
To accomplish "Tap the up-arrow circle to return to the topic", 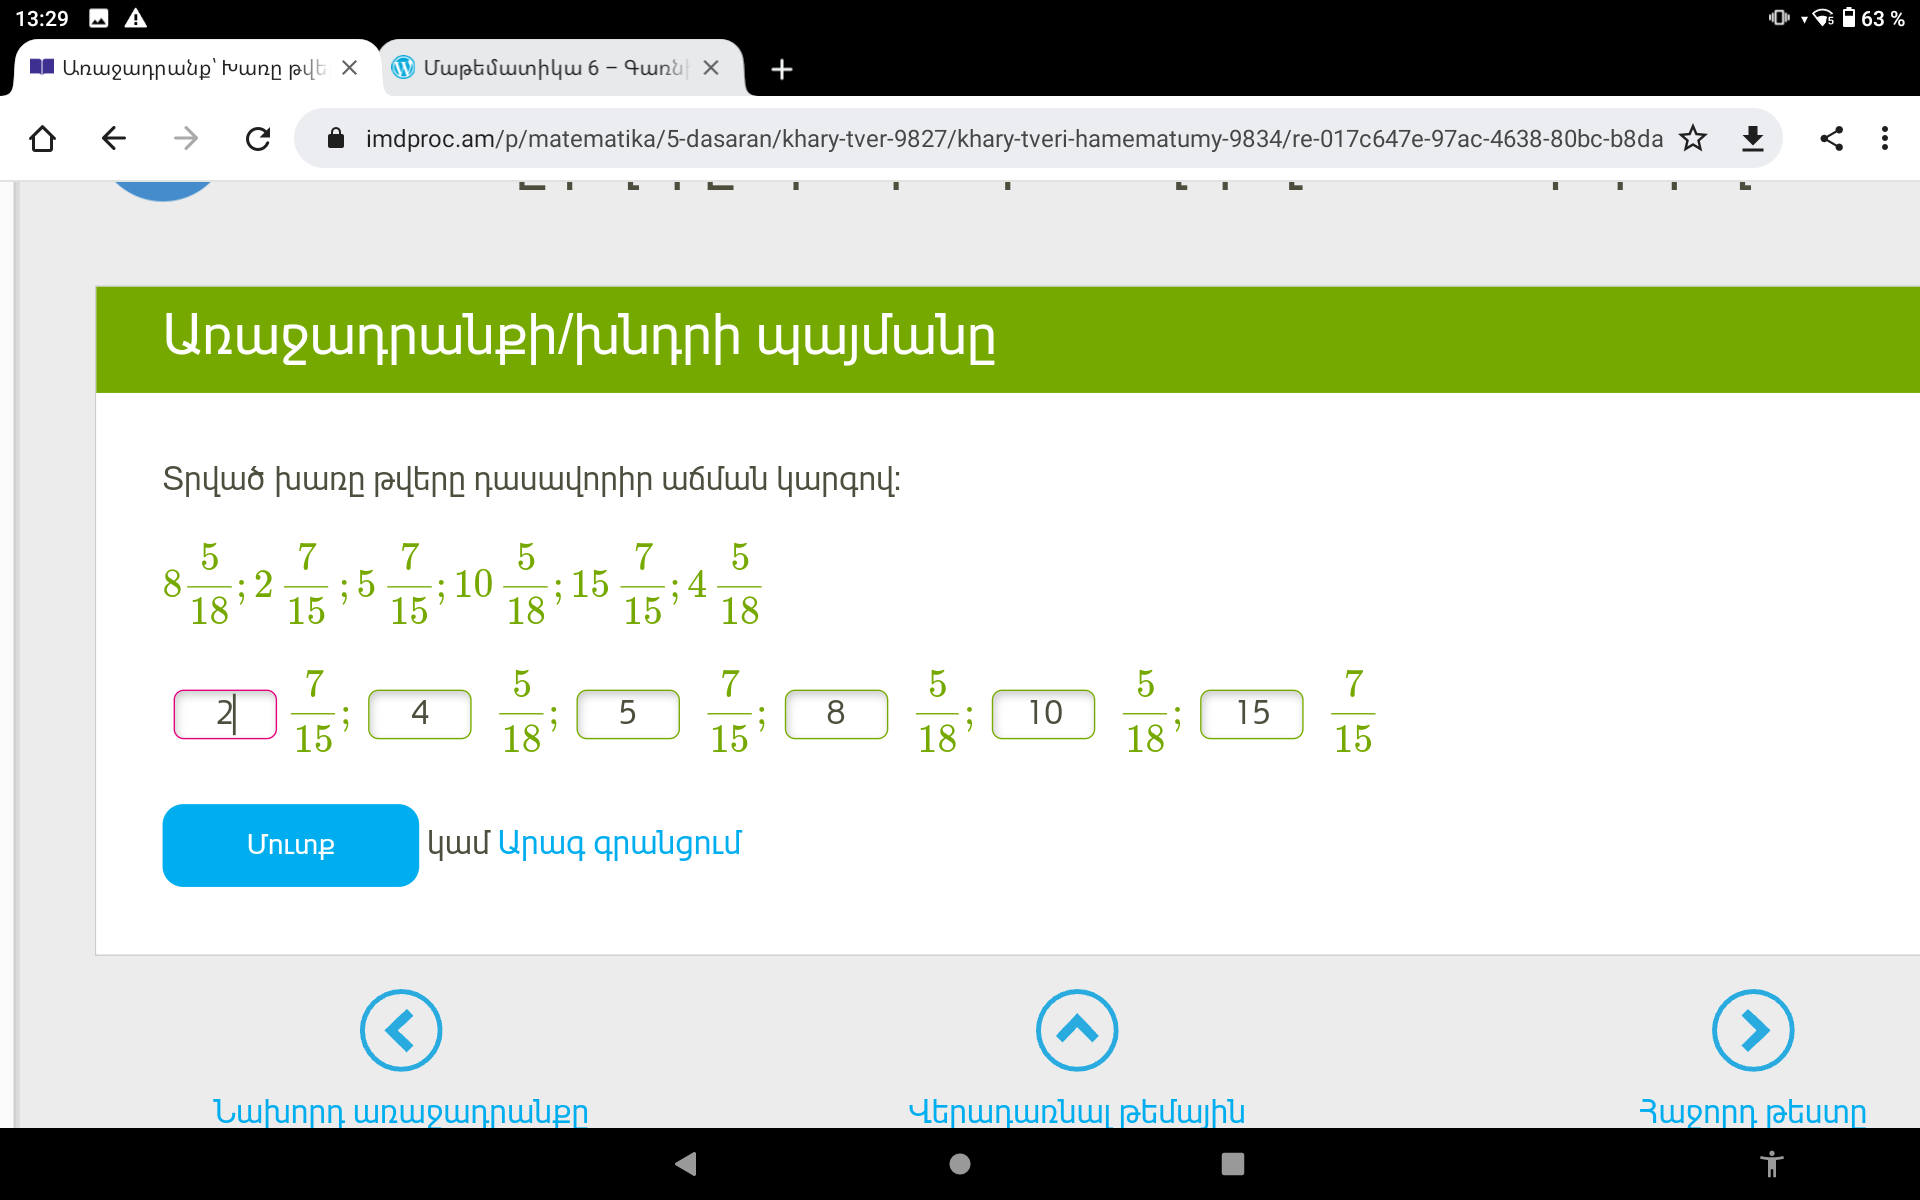I will pyautogui.click(x=1077, y=1030).
